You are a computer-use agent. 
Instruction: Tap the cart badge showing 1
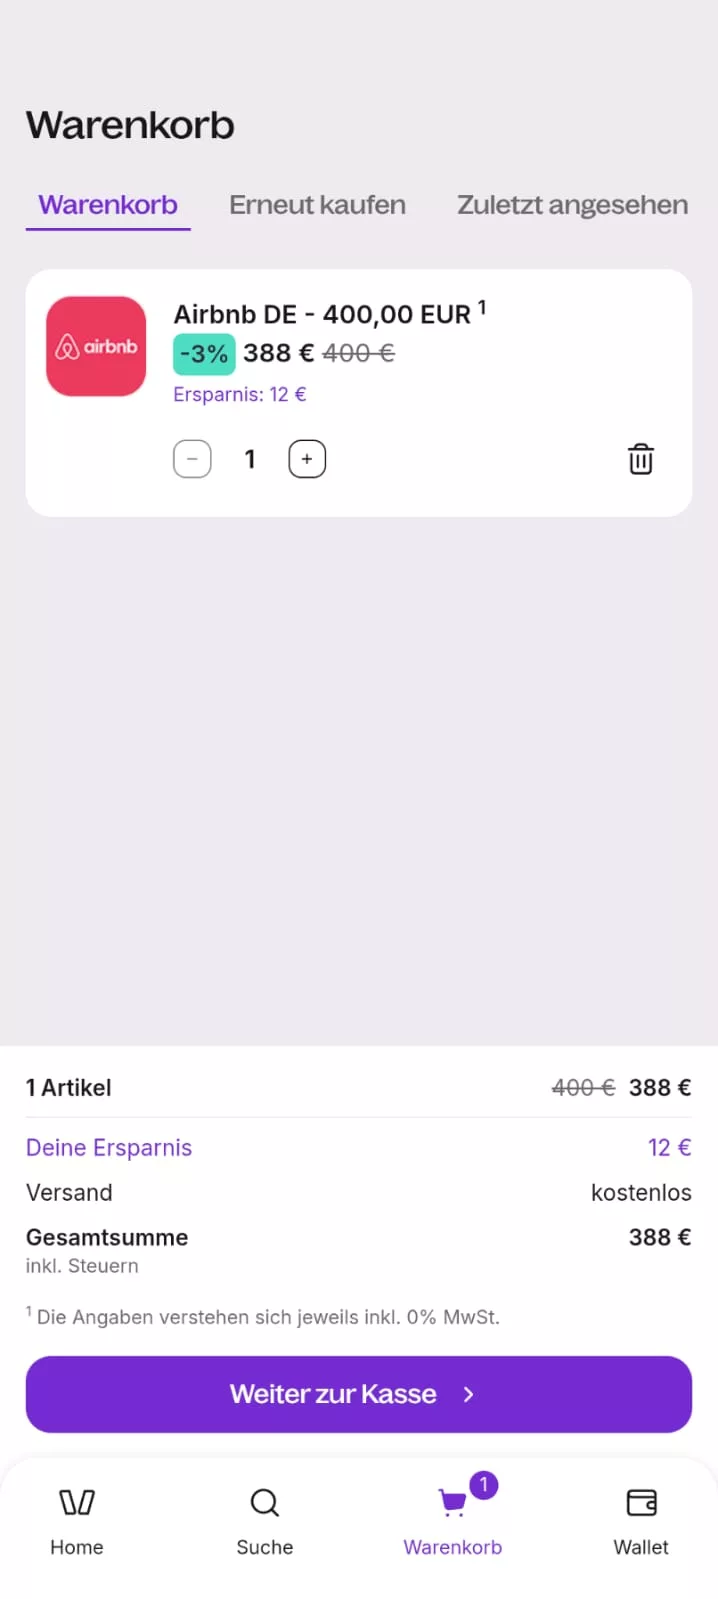pyautogui.click(x=484, y=1485)
